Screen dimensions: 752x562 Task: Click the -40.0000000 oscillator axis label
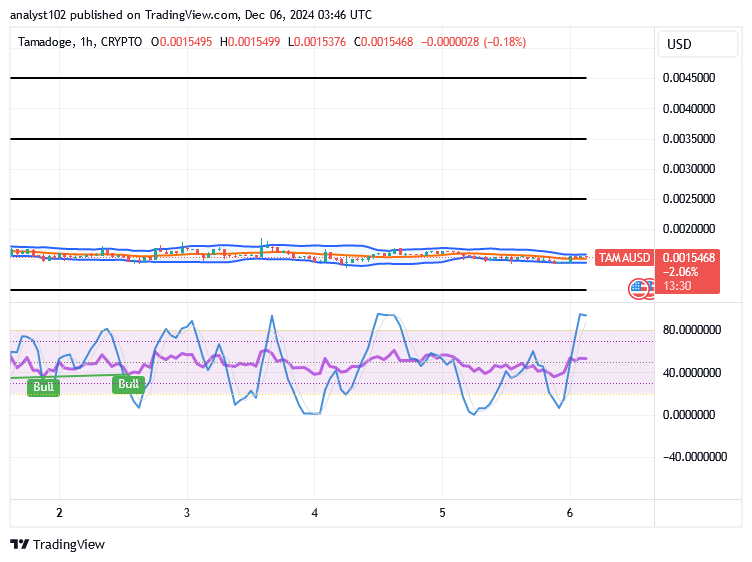[694, 457]
